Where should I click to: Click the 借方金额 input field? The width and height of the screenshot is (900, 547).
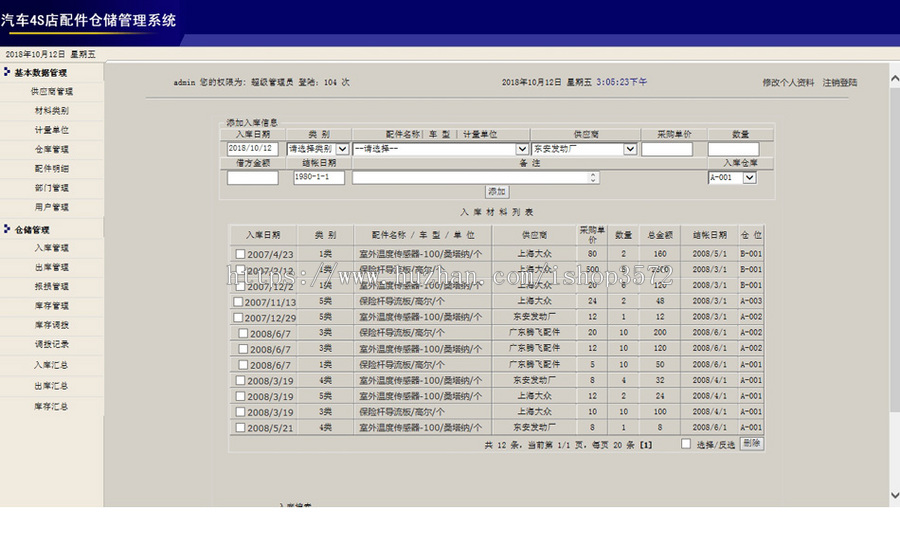coord(253,177)
